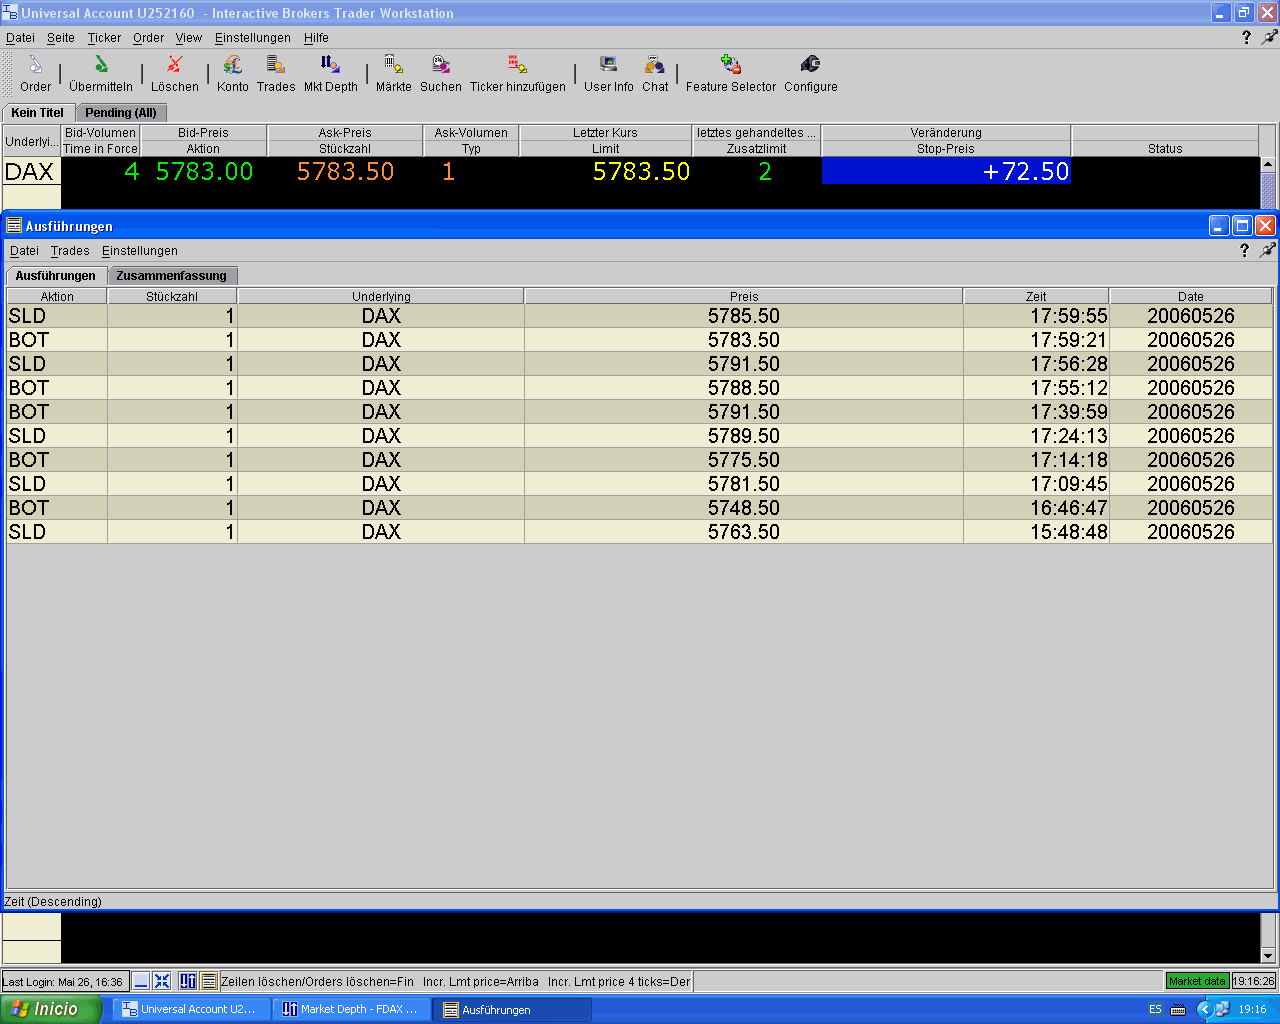Screen dimensions: 1280x1024
Task: Click market depth icon in status bar
Action: click(188, 981)
